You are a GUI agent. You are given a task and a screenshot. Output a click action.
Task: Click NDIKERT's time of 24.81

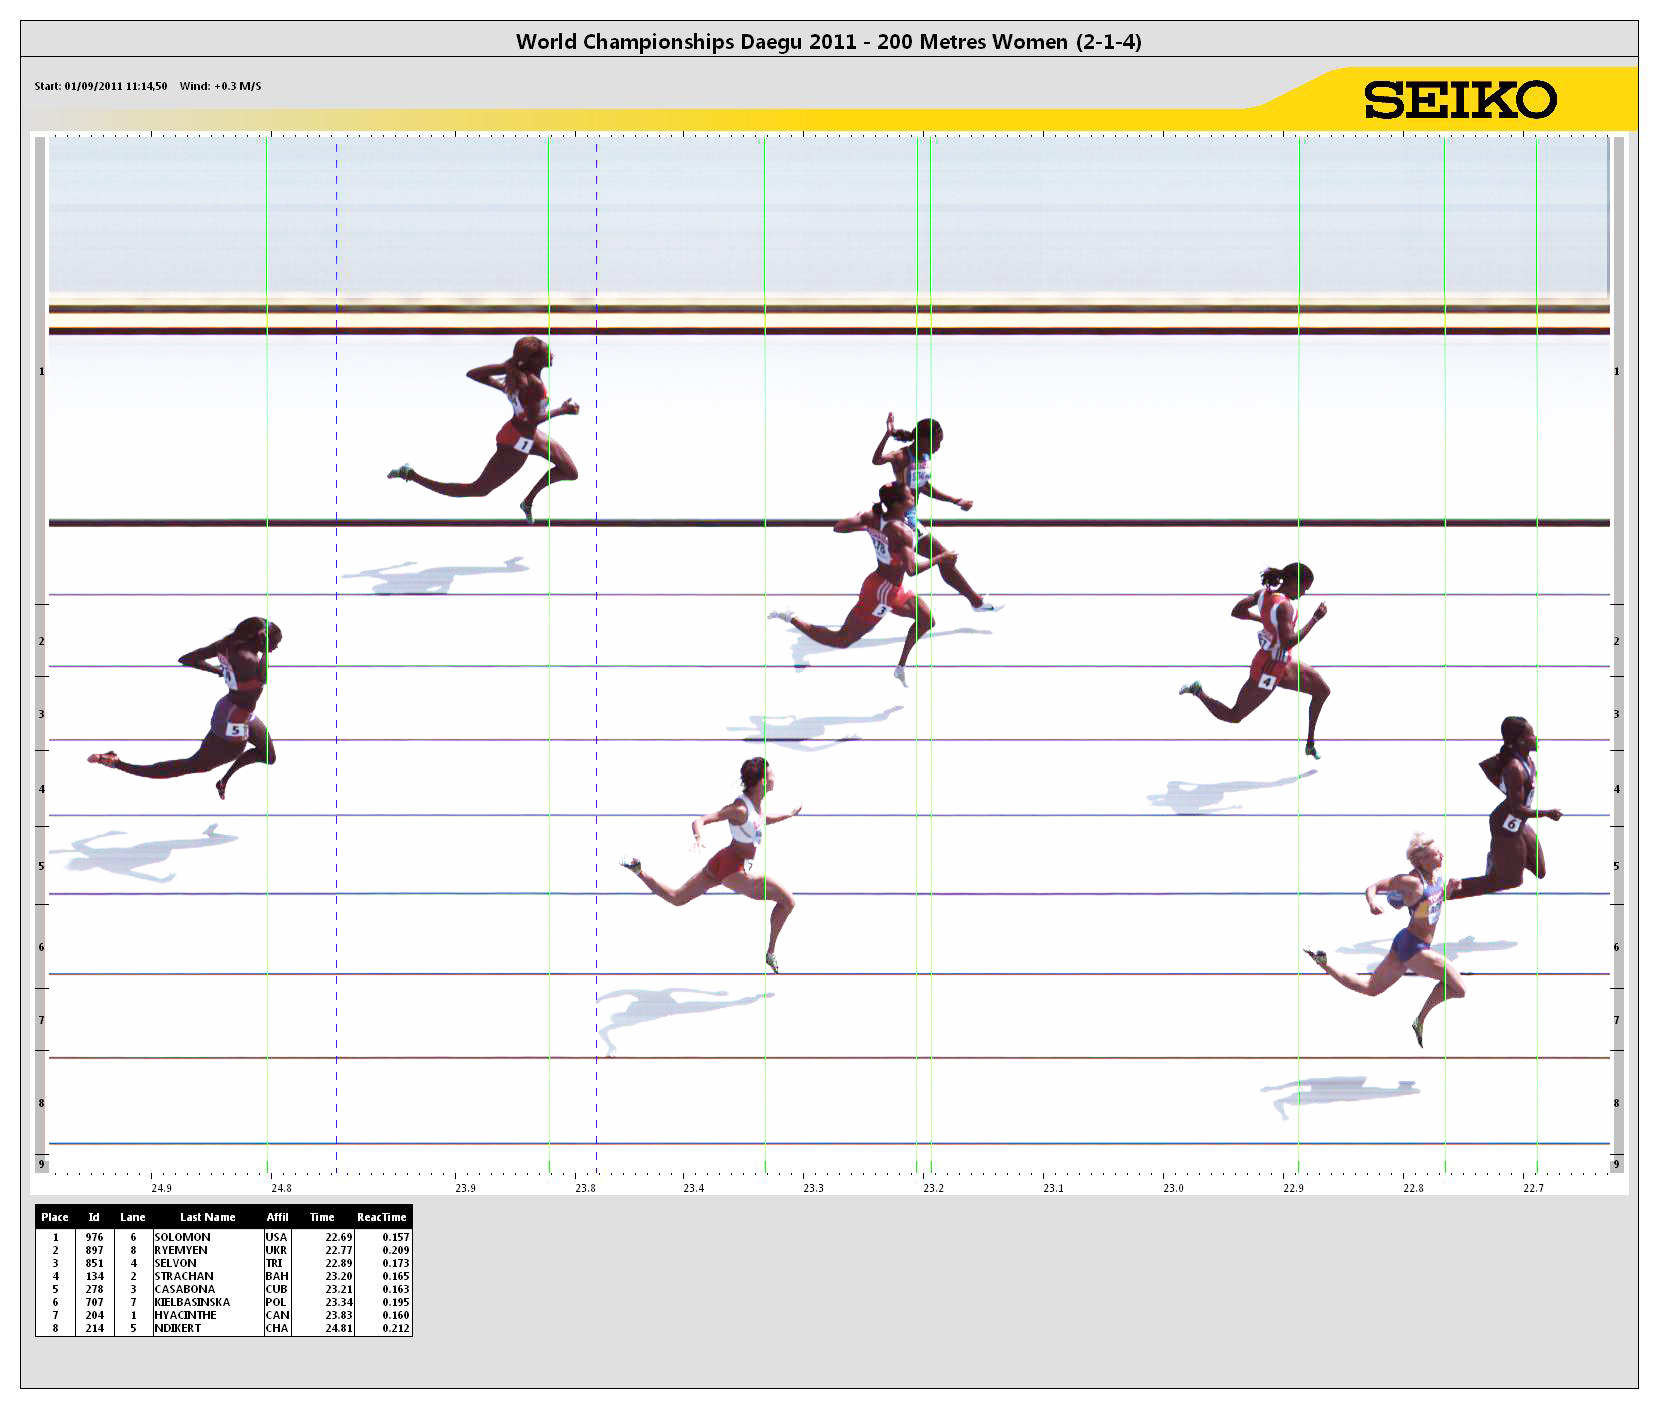coord(338,1328)
